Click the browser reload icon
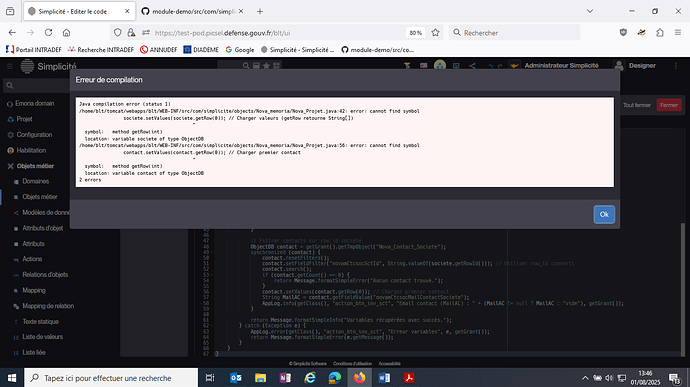The width and height of the screenshot is (690, 387). point(48,33)
